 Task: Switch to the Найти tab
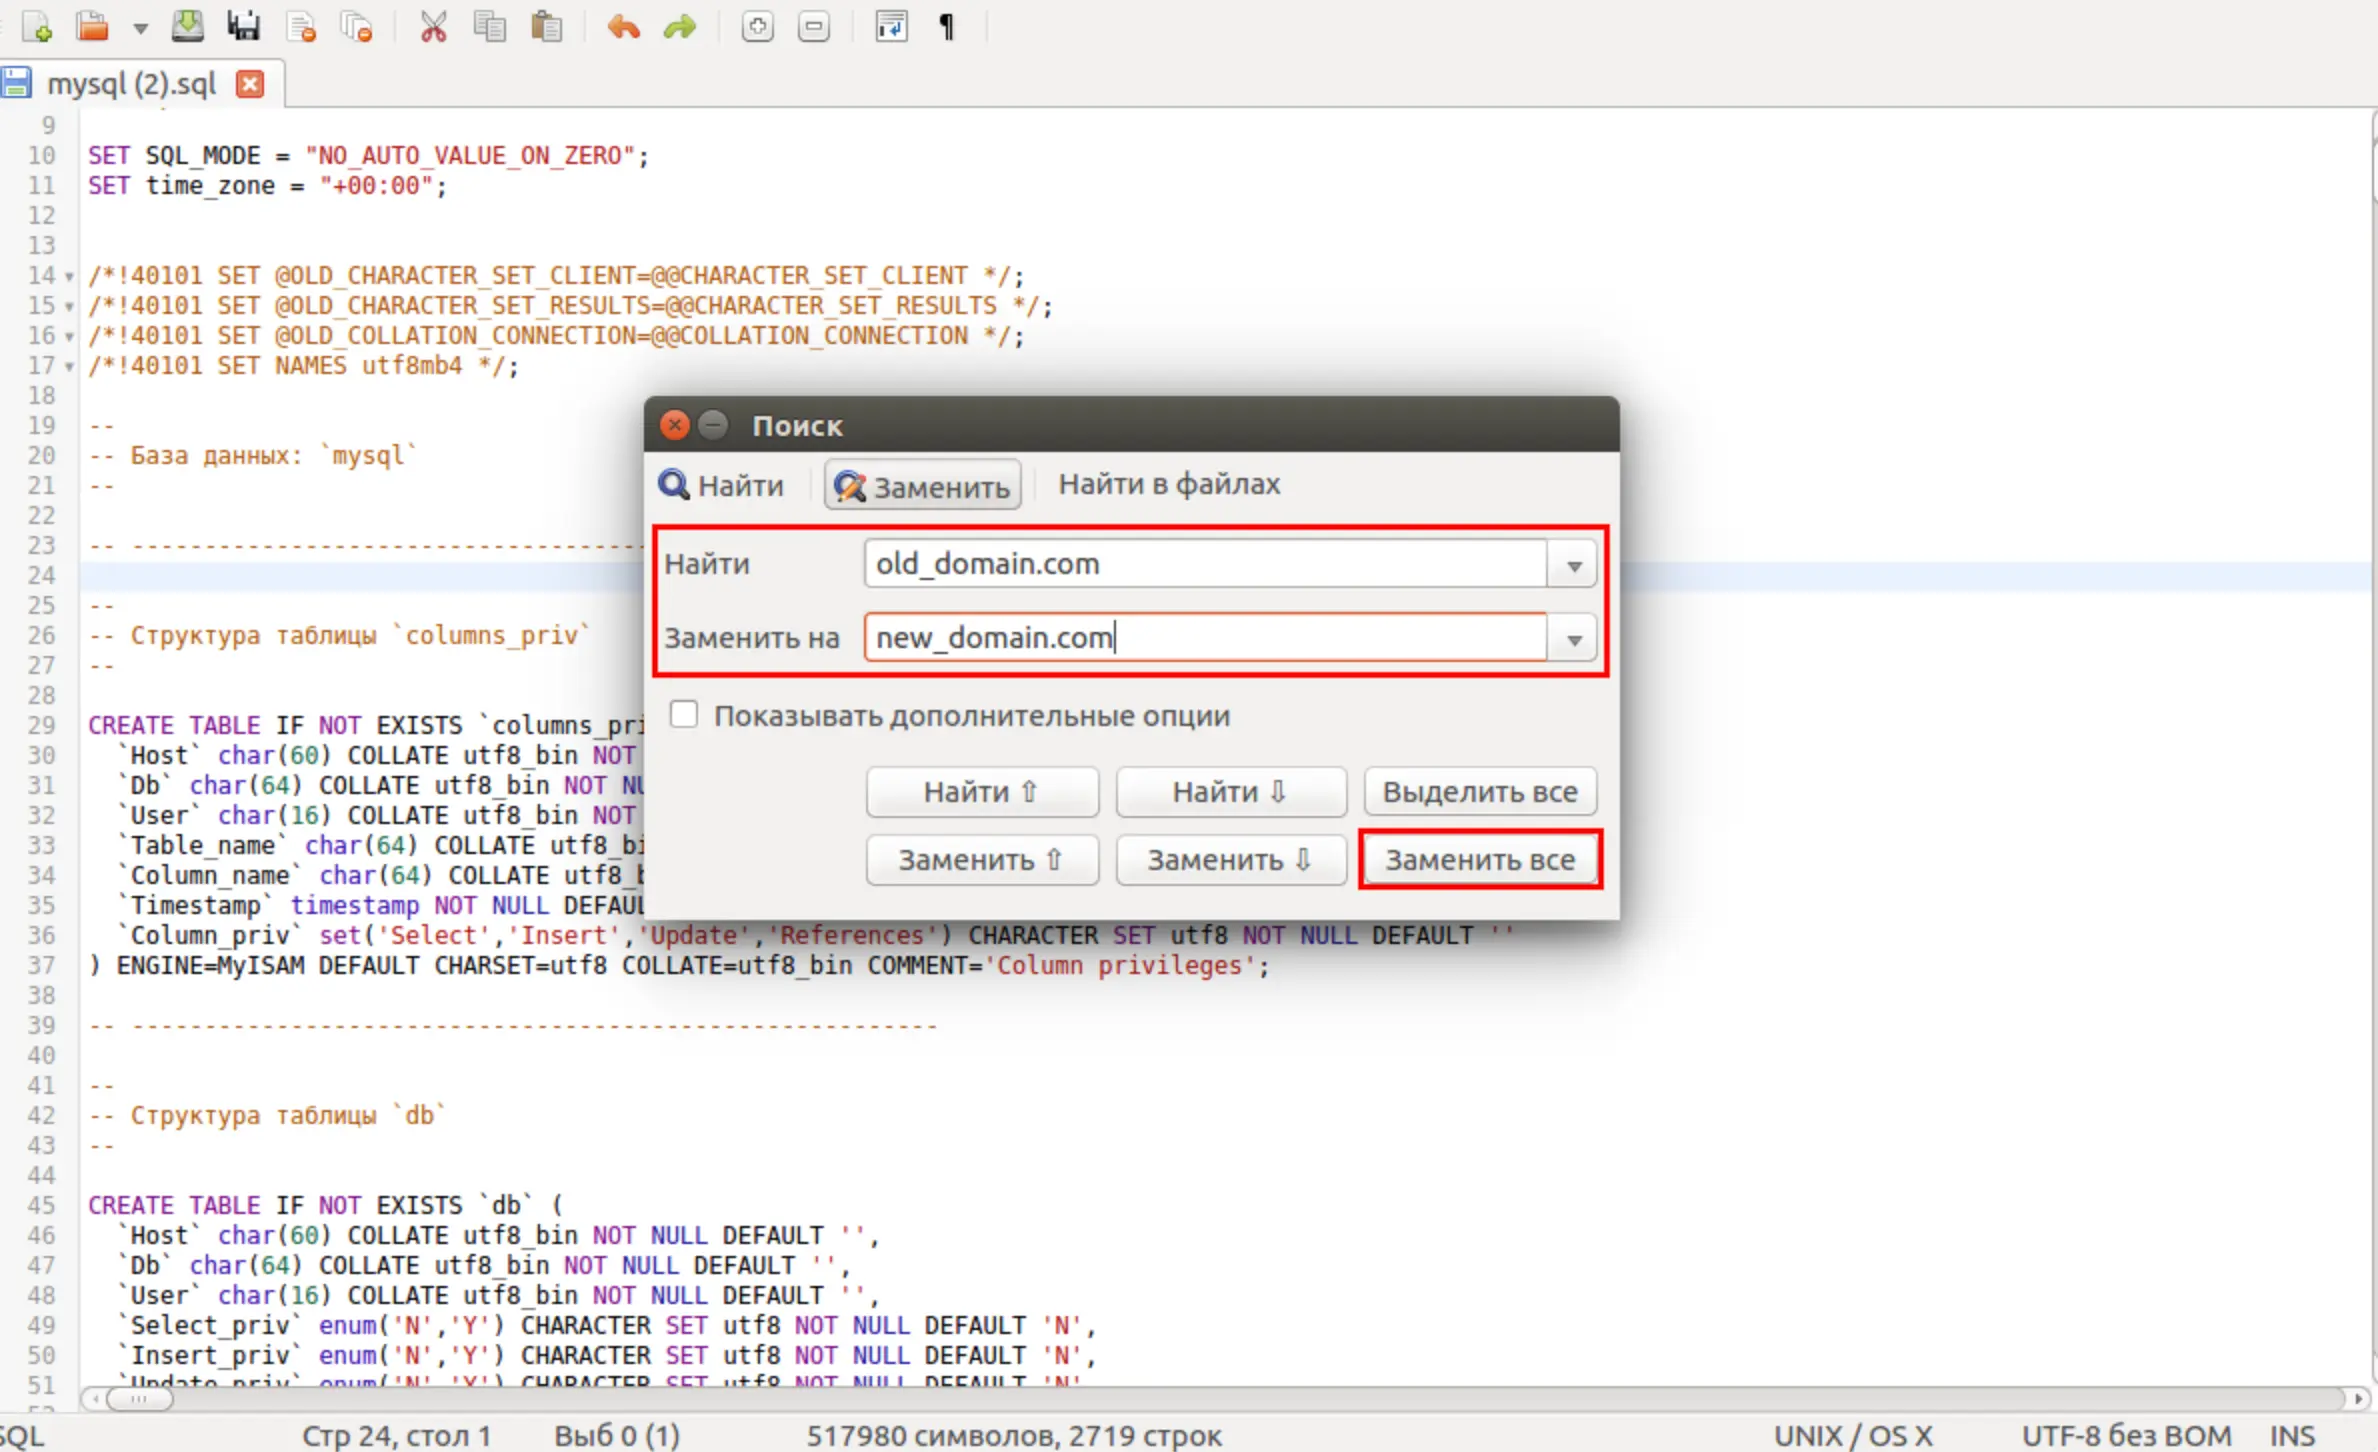pos(721,485)
